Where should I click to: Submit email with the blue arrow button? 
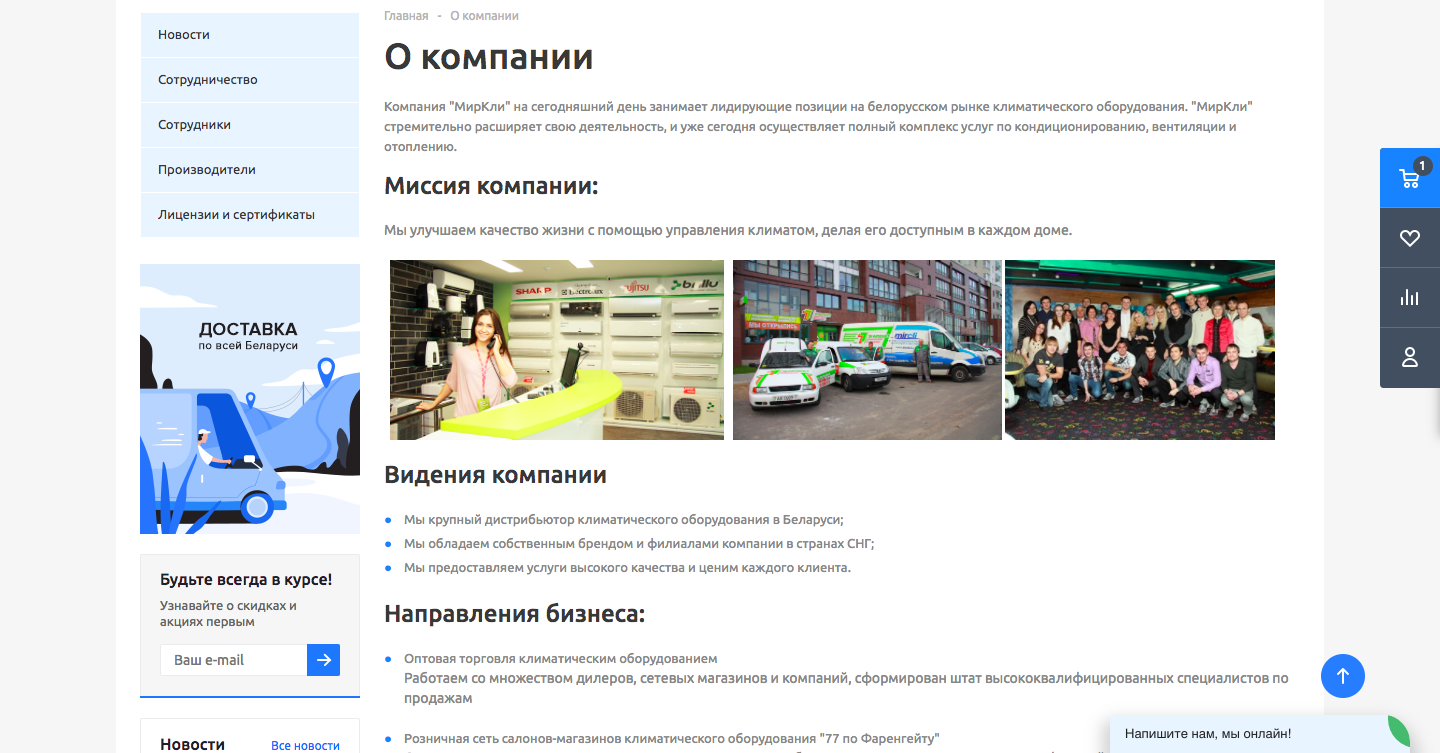(323, 660)
